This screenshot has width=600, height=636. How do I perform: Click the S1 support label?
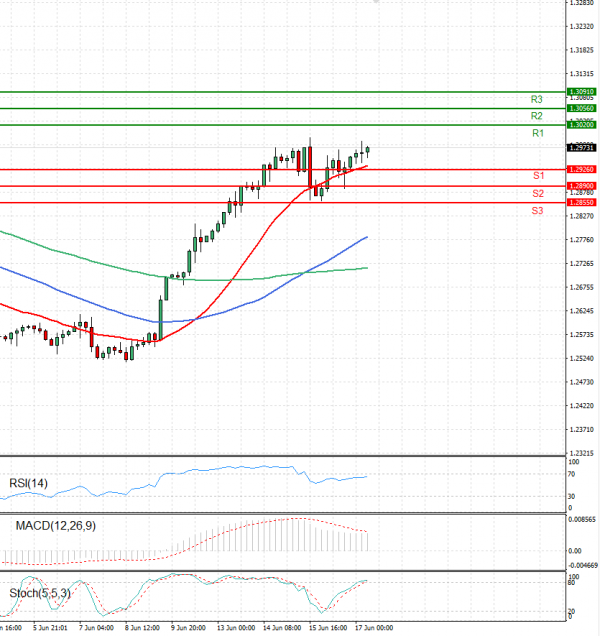tap(538, 176)
